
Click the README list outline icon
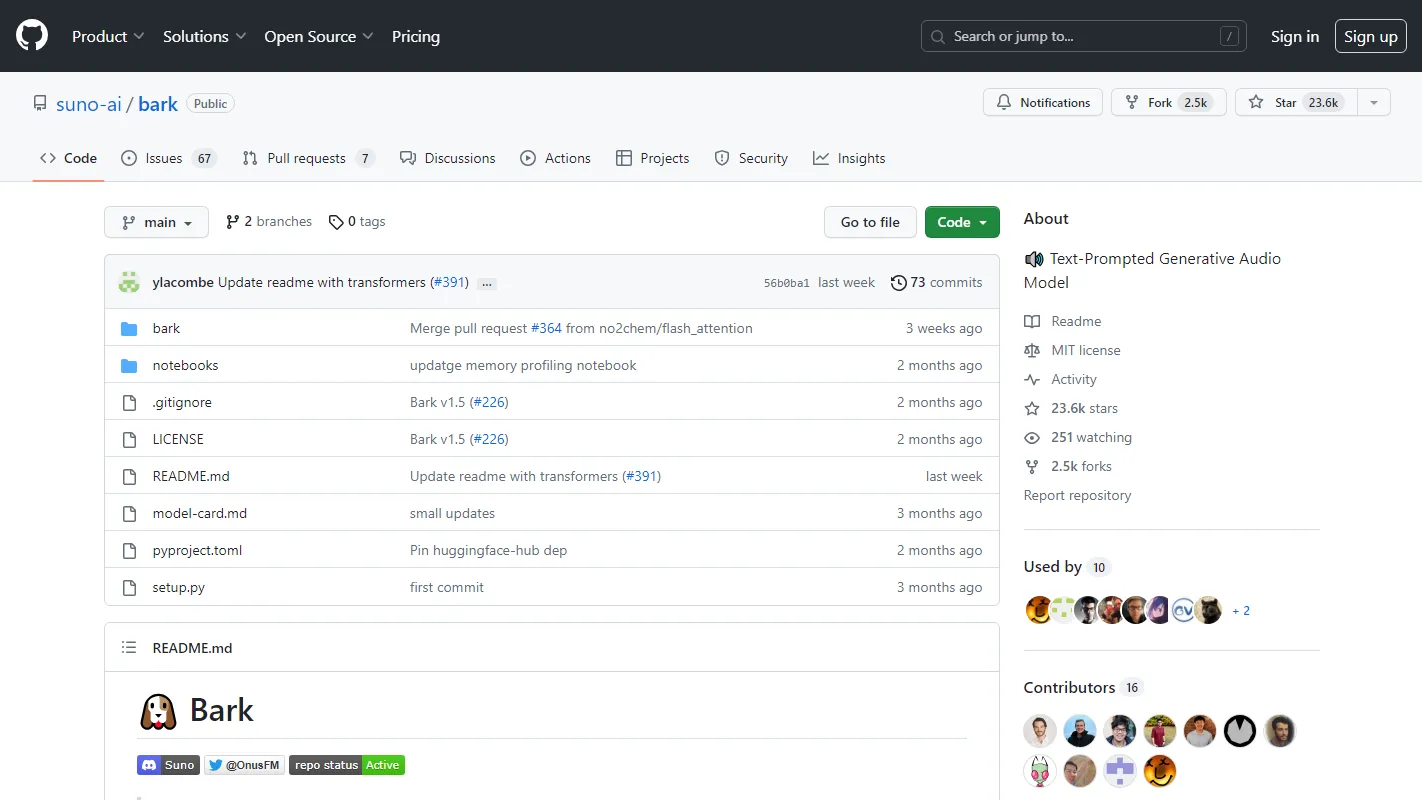pos(129,648)
